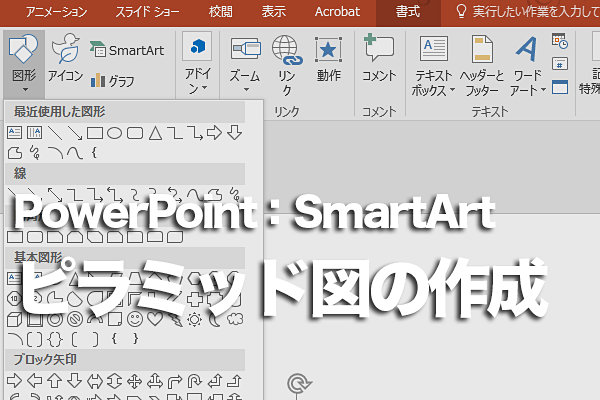Open the アニメーション ribbon tab
This screenshot has width=600, height=400.
click(57, 12)
